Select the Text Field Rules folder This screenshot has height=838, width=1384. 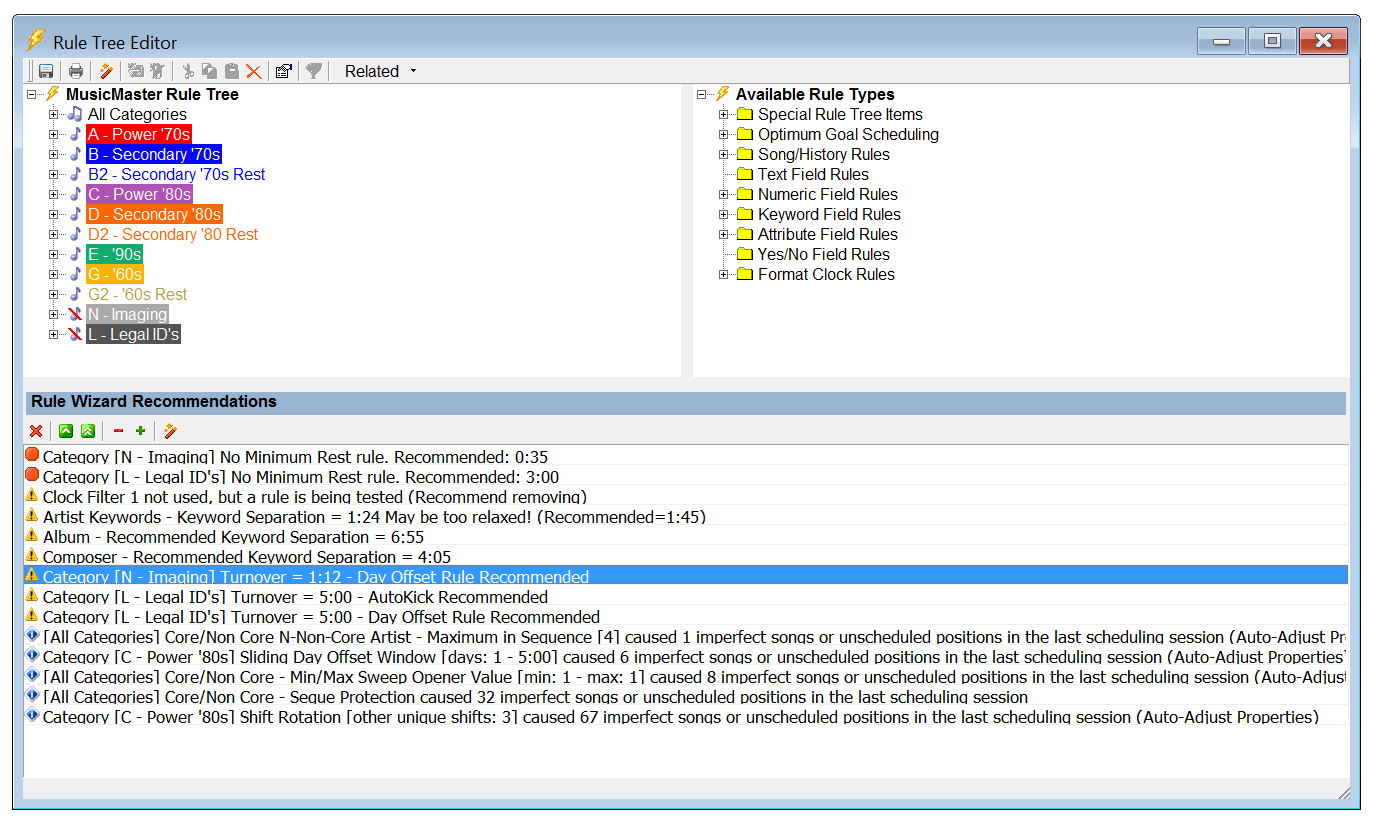812,175
